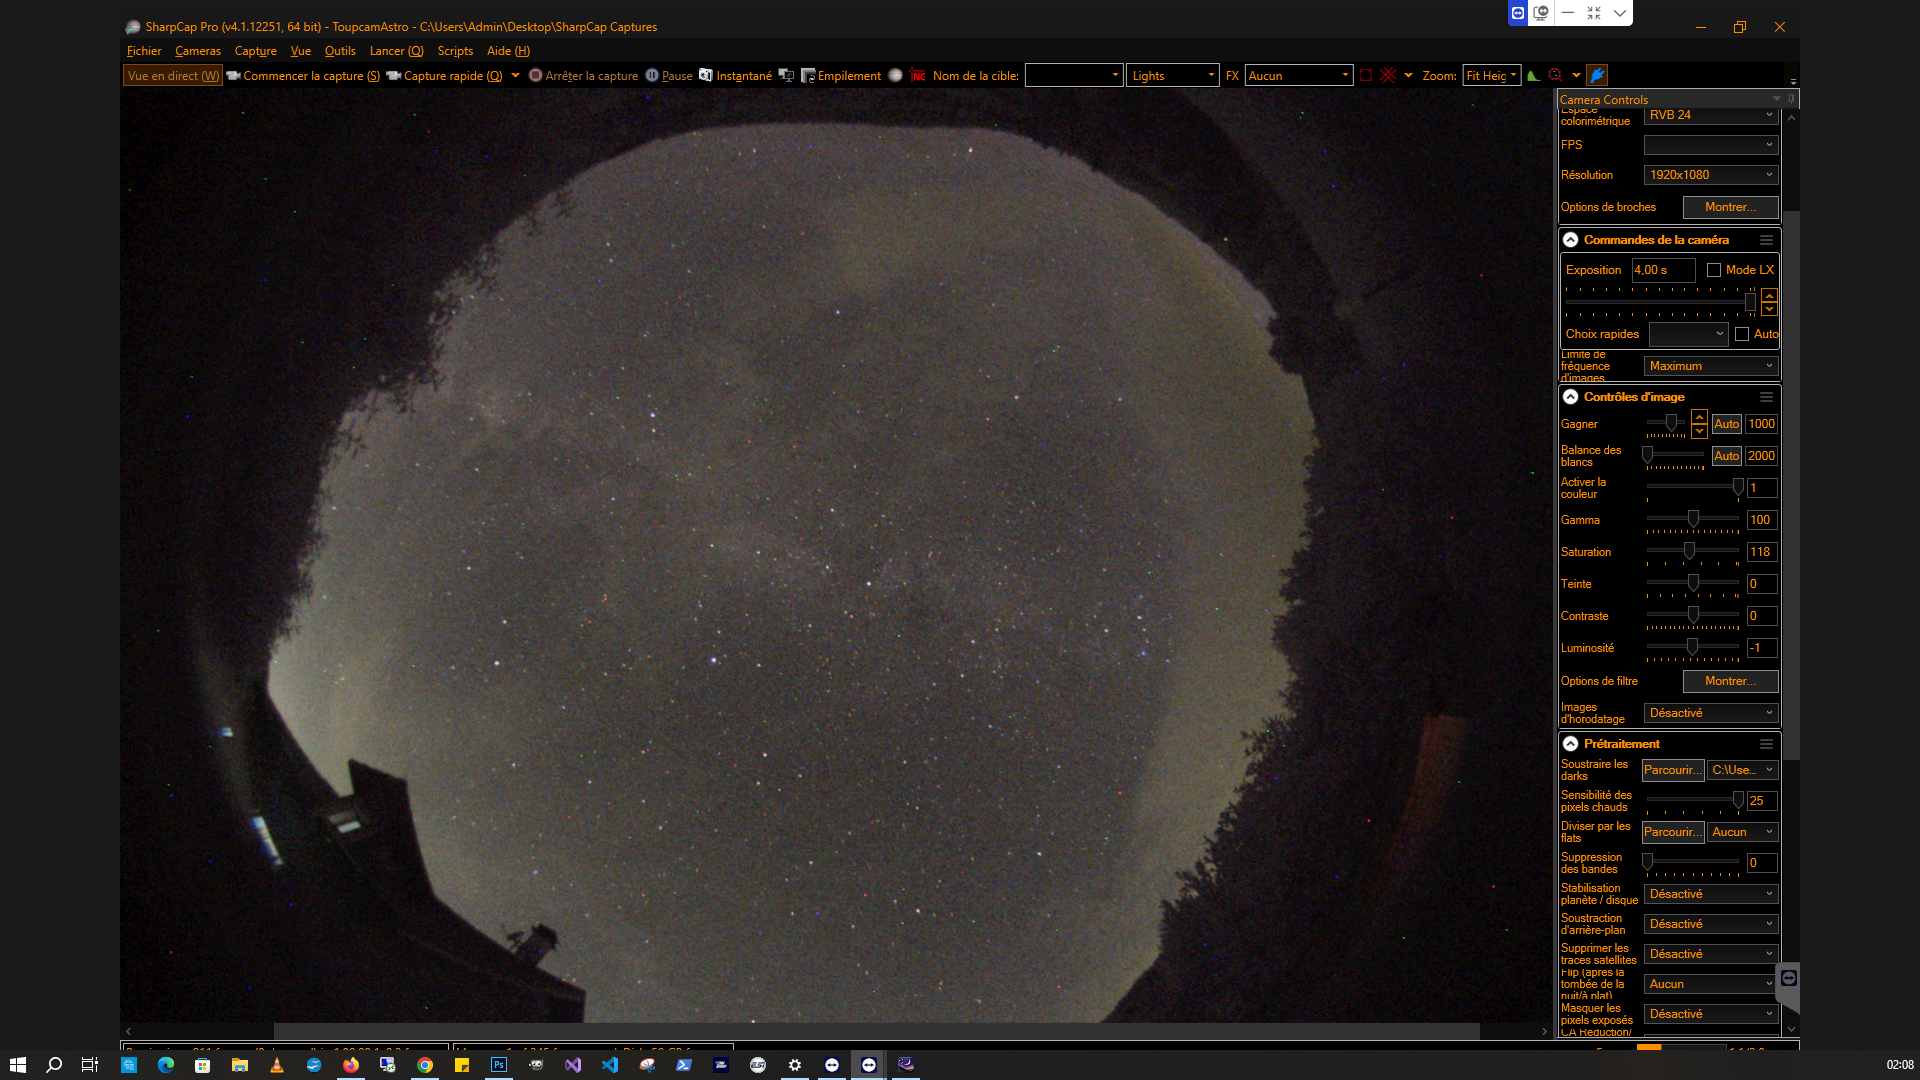Click the red NC deep-sky annotation icon
Screen dimensions: 1920x1080
[x=918, y=75]
